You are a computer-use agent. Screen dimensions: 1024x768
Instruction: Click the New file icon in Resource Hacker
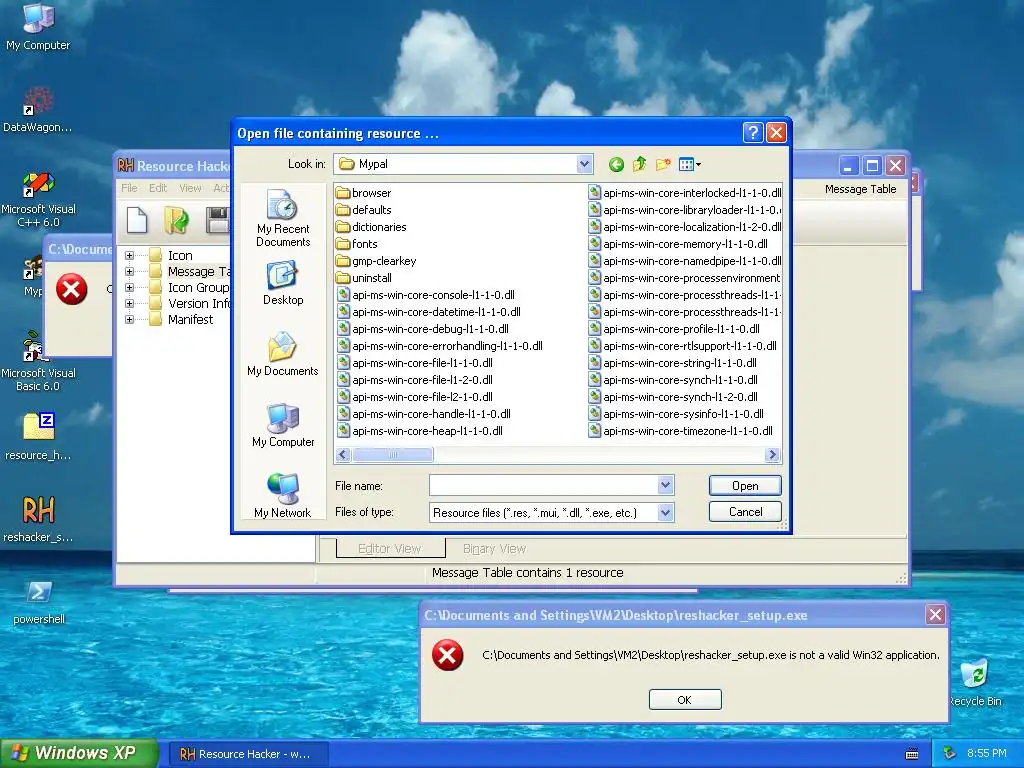click(136, 219)
